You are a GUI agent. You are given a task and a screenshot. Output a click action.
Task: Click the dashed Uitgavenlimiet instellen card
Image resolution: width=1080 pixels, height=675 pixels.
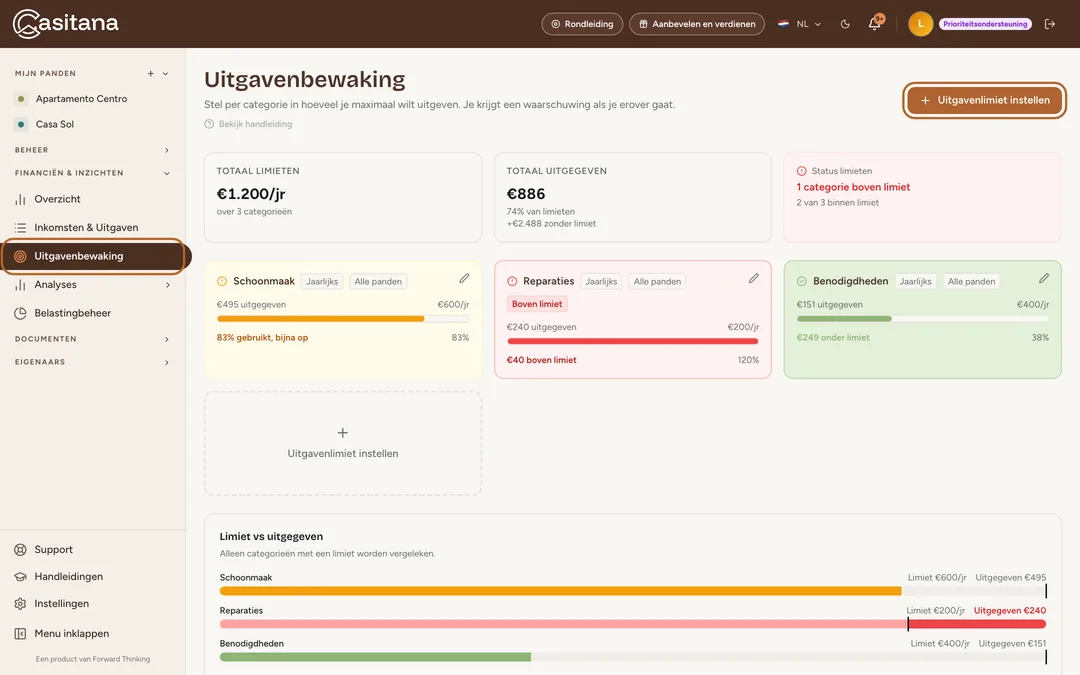343,444
